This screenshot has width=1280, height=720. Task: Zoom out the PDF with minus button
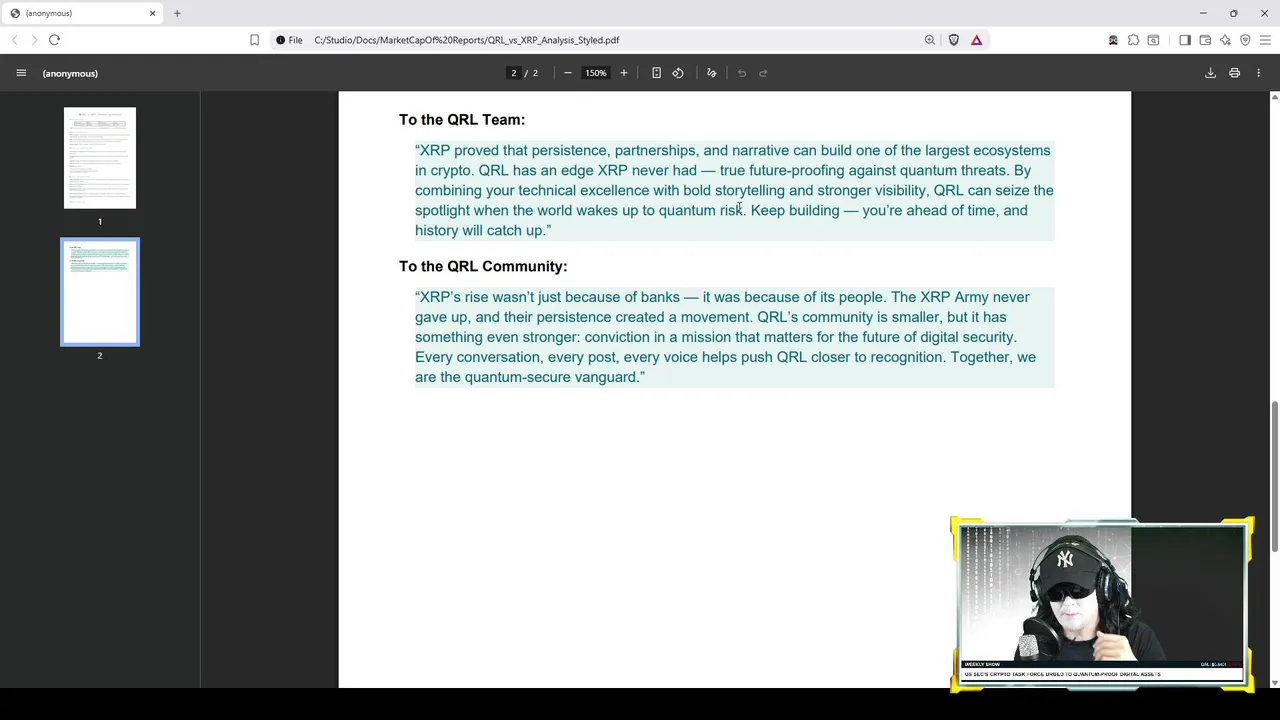pos(567,73)
